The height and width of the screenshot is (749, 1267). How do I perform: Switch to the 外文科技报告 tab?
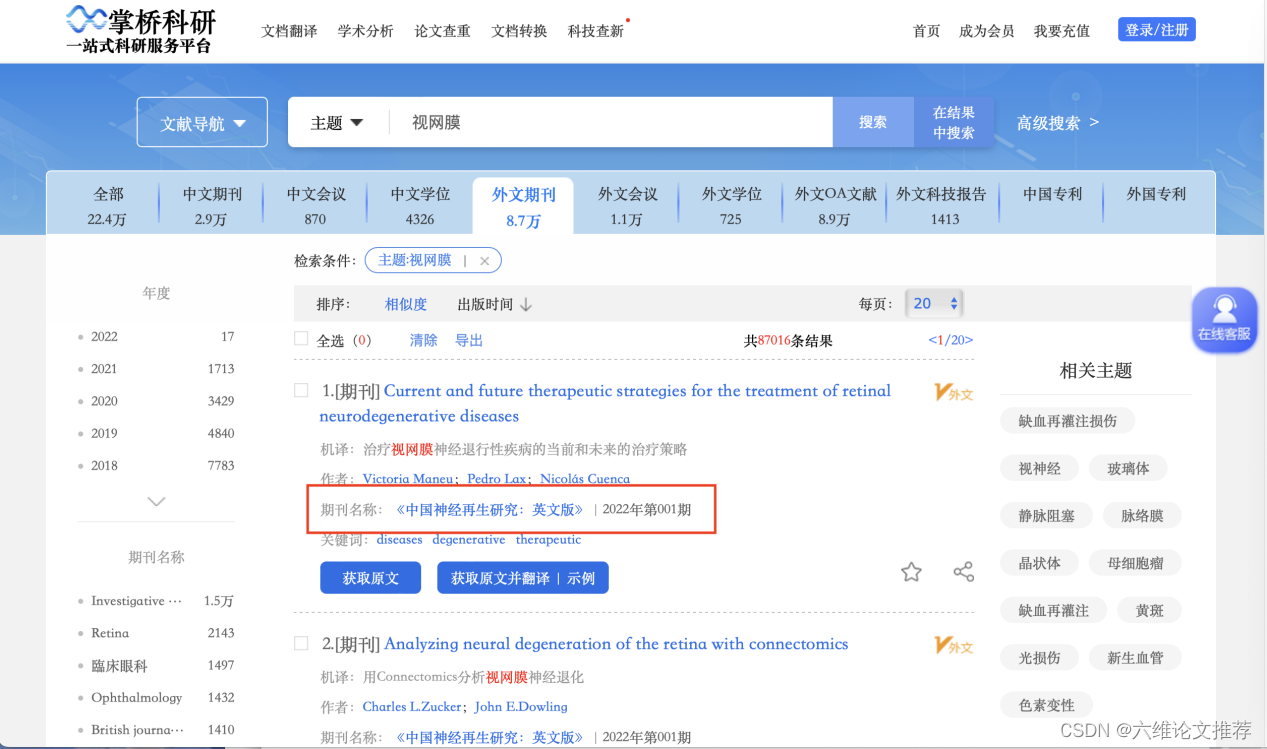[941, 205]
